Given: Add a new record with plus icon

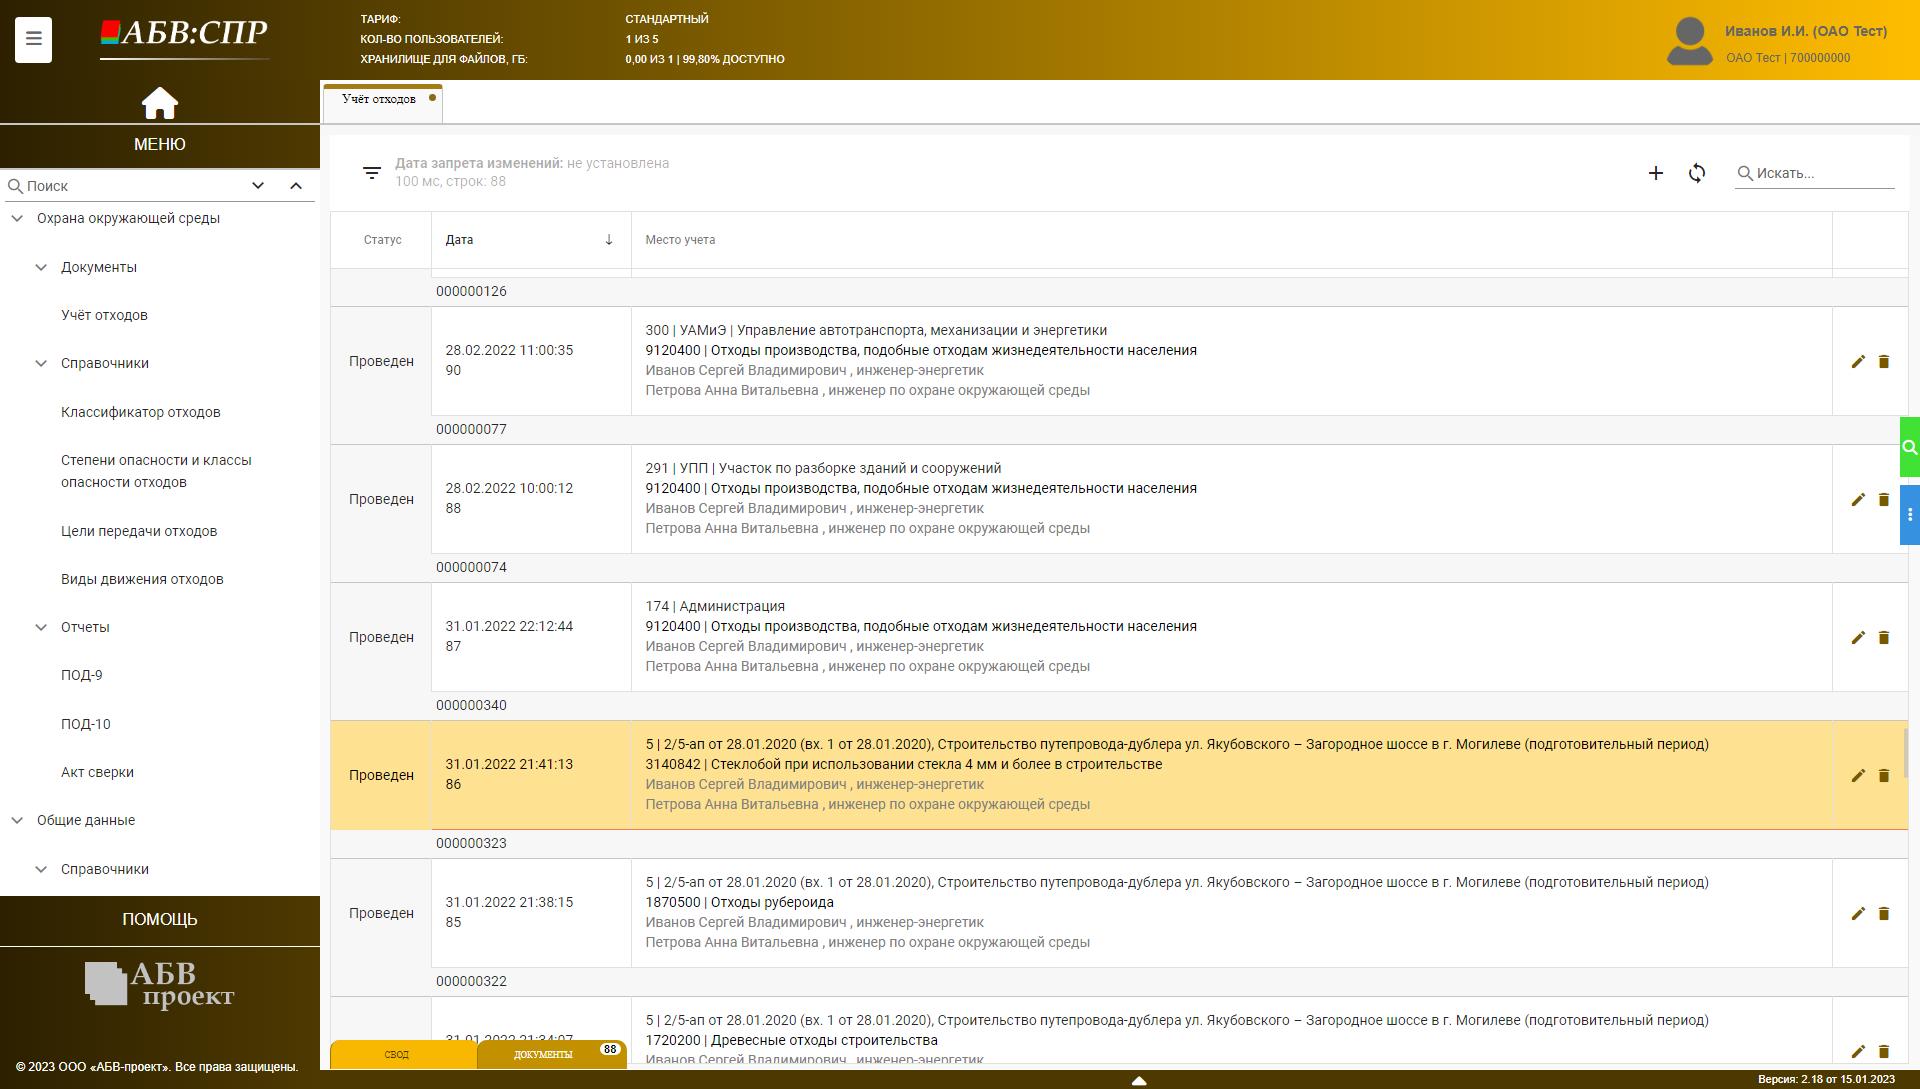Looking at the screenshot, I should click(x=1655, y=173).
